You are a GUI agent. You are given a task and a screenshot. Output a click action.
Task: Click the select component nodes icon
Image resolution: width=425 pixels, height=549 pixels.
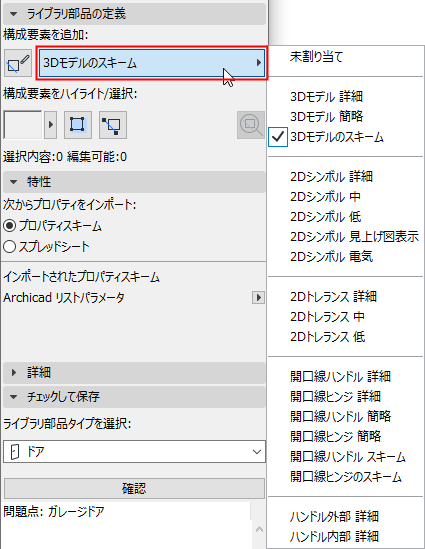tap(113, 125)
